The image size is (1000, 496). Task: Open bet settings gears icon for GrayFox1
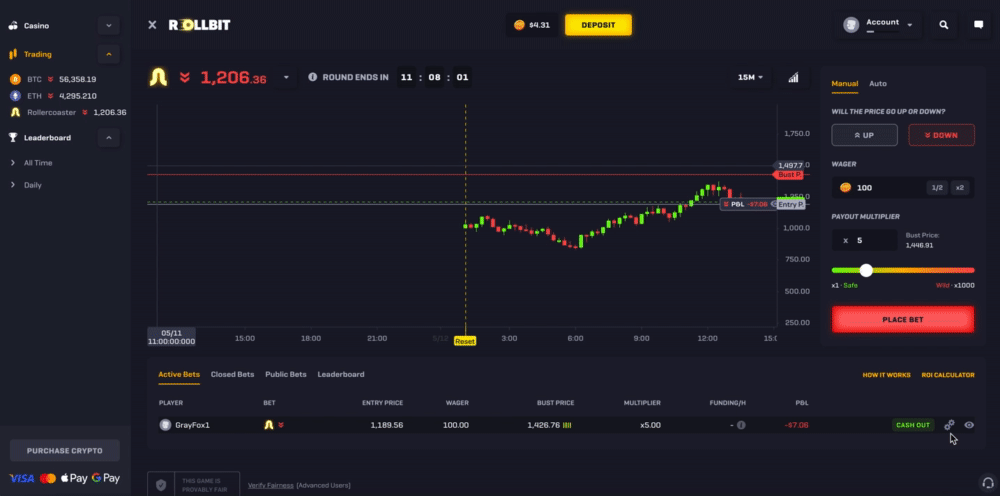(x=950, y=425)
